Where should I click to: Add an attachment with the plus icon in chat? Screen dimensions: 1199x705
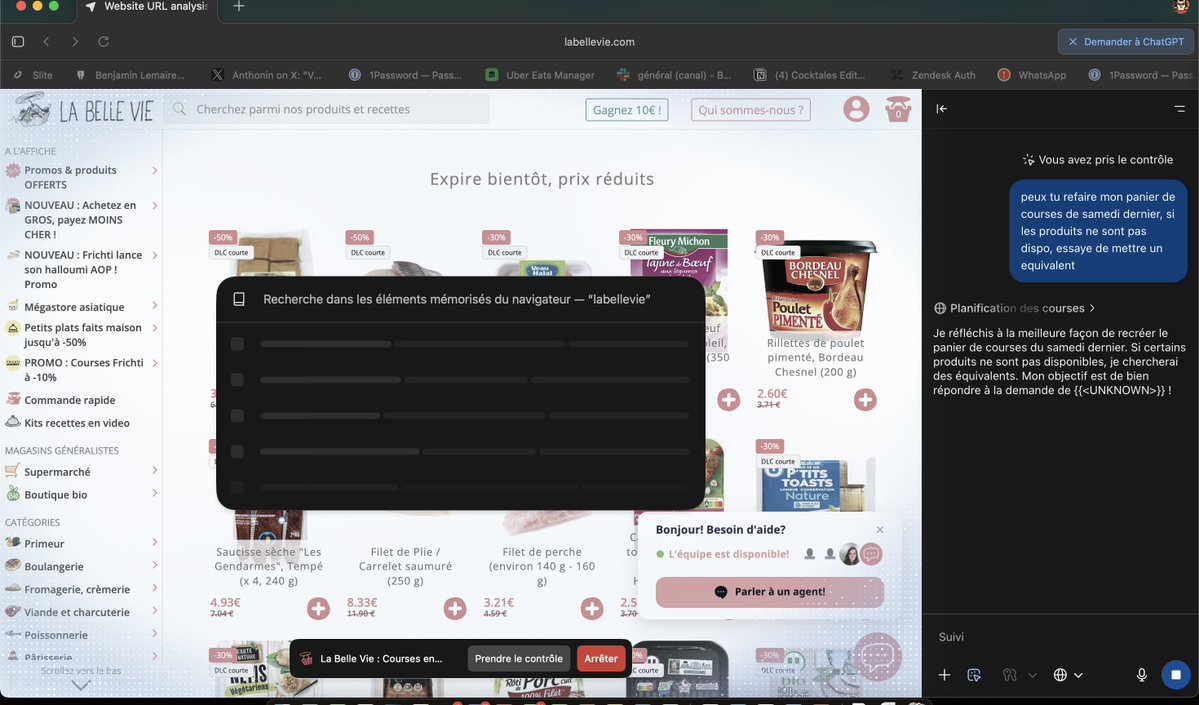[944, 674]
